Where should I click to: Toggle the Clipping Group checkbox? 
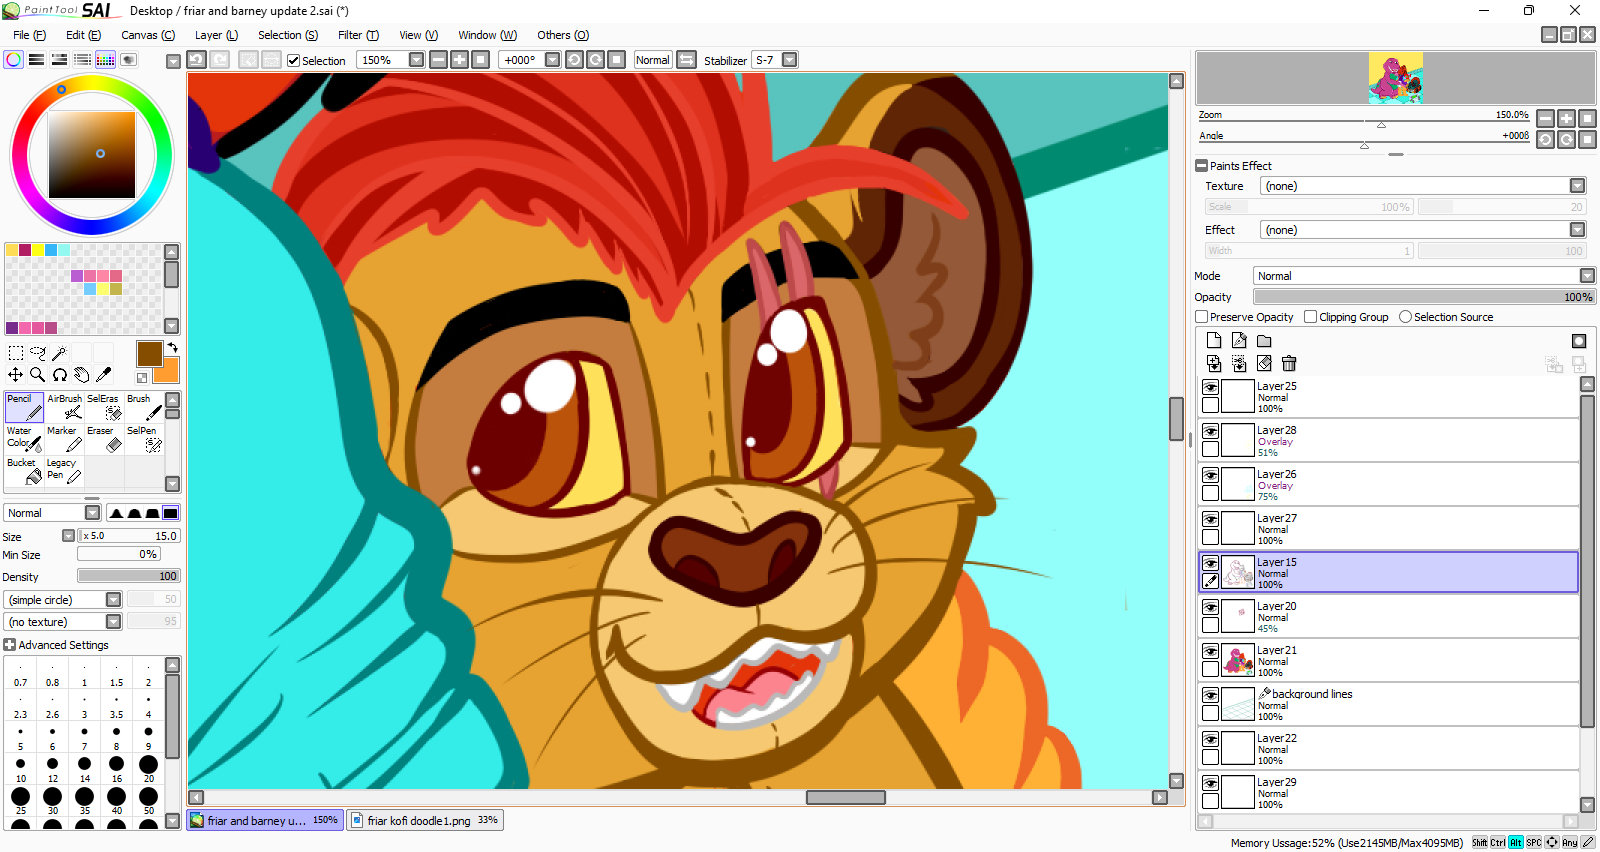pyautogui.click(x=1311, y=317)
